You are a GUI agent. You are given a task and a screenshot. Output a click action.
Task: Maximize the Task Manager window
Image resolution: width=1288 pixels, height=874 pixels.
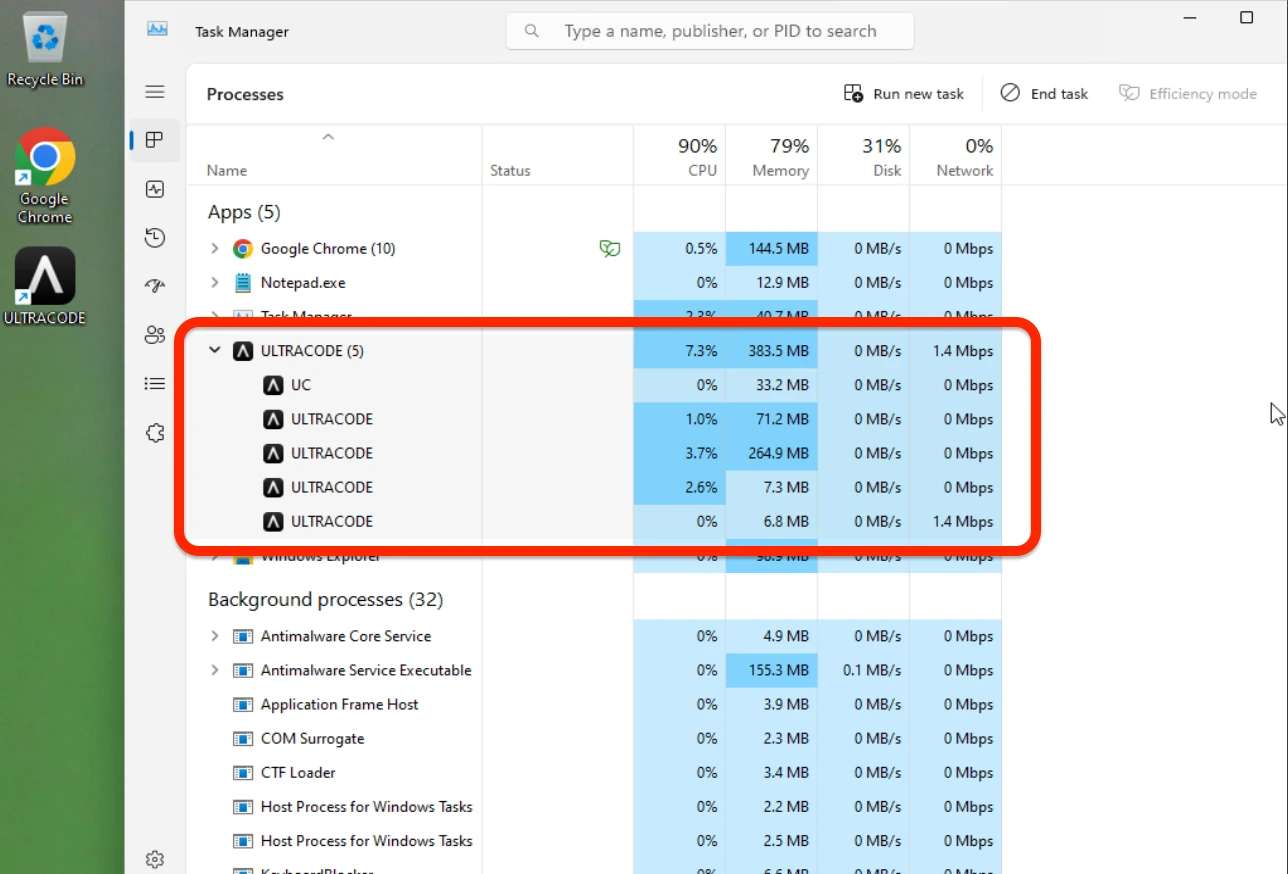coord(1246,17)
